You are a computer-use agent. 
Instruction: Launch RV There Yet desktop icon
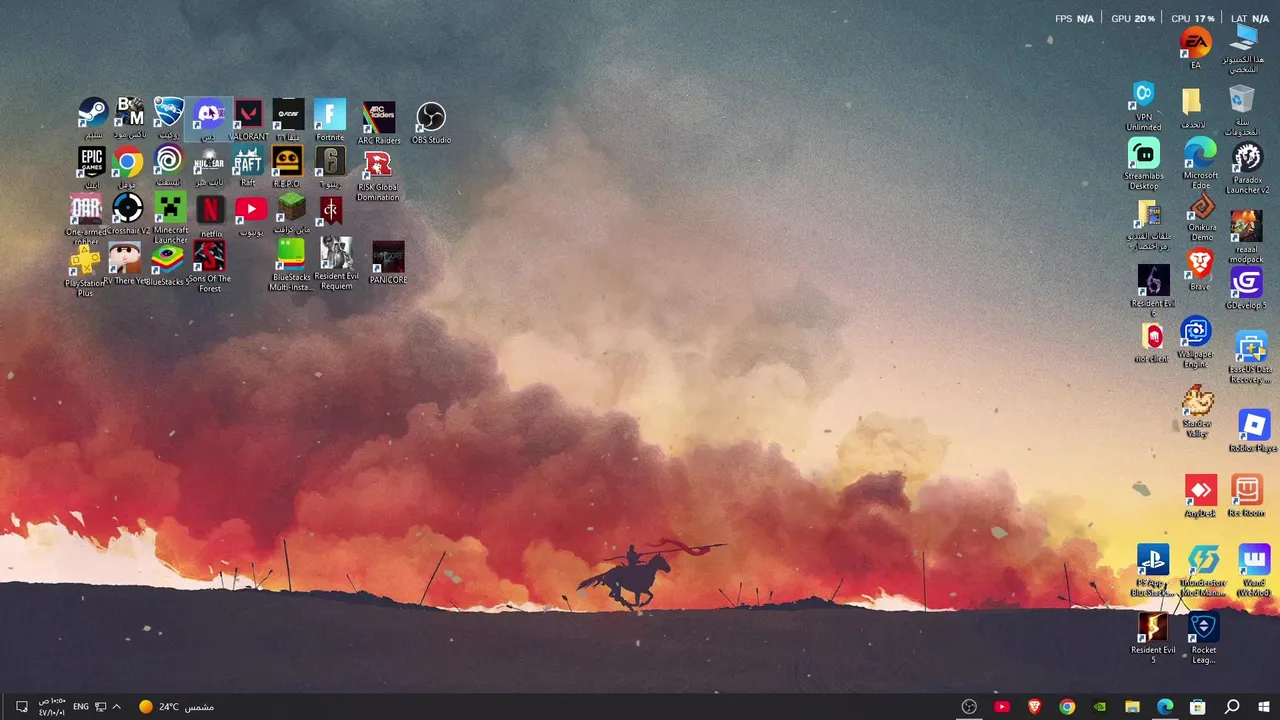125,263
